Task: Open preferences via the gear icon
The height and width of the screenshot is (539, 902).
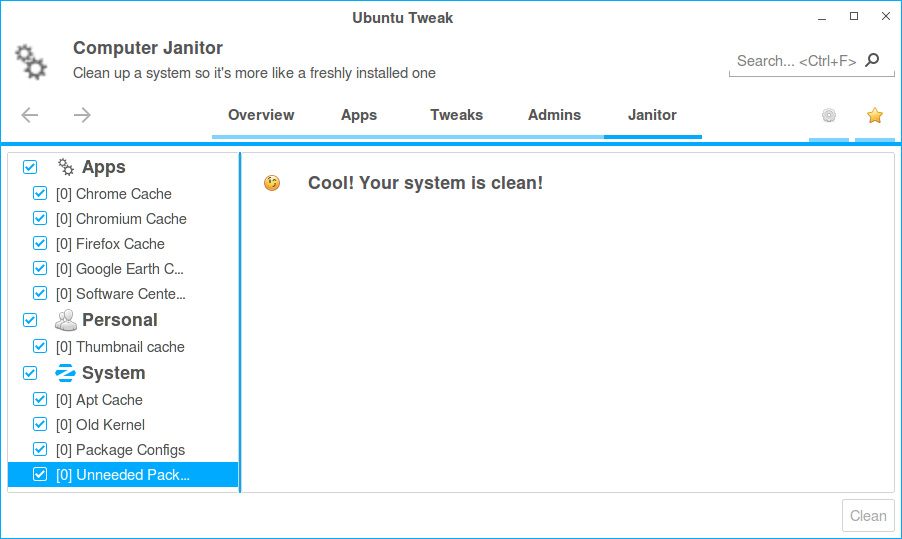Action: pyautogui.click(x=829, y=116)
